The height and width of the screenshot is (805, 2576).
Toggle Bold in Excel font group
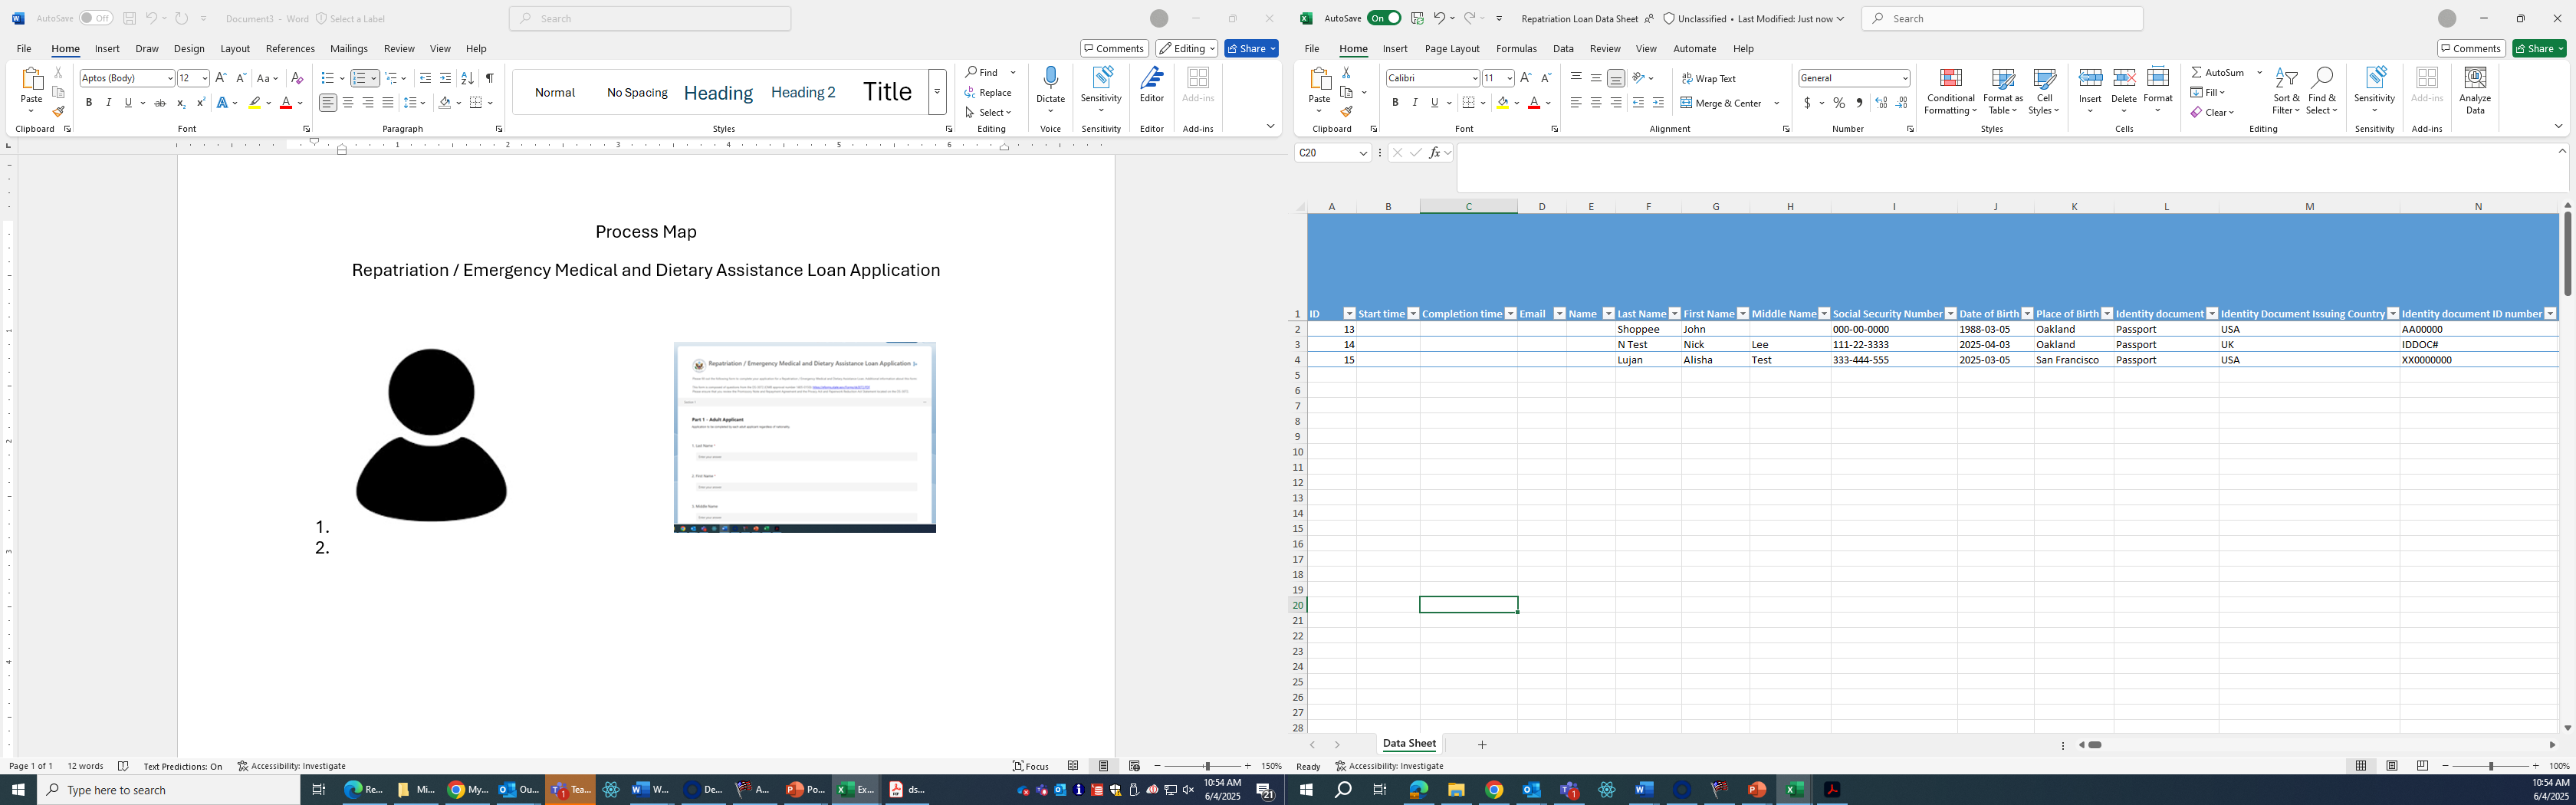pos(1395,103)
